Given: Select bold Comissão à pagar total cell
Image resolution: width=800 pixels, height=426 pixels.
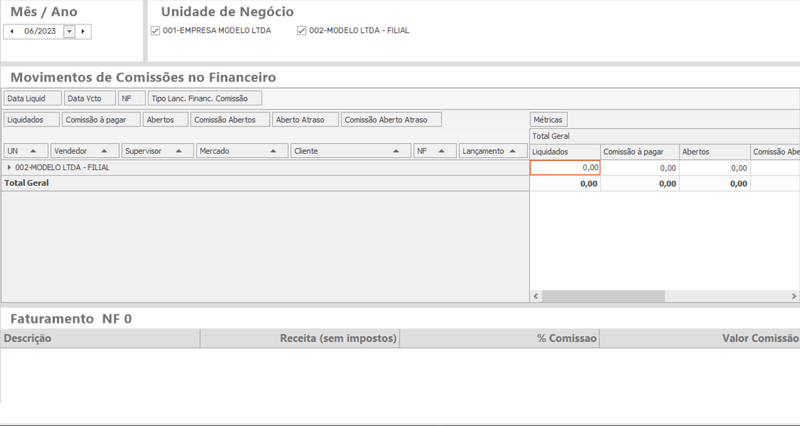Looking at the screenshot, I should pyautogui.click(x=640, y=184).
